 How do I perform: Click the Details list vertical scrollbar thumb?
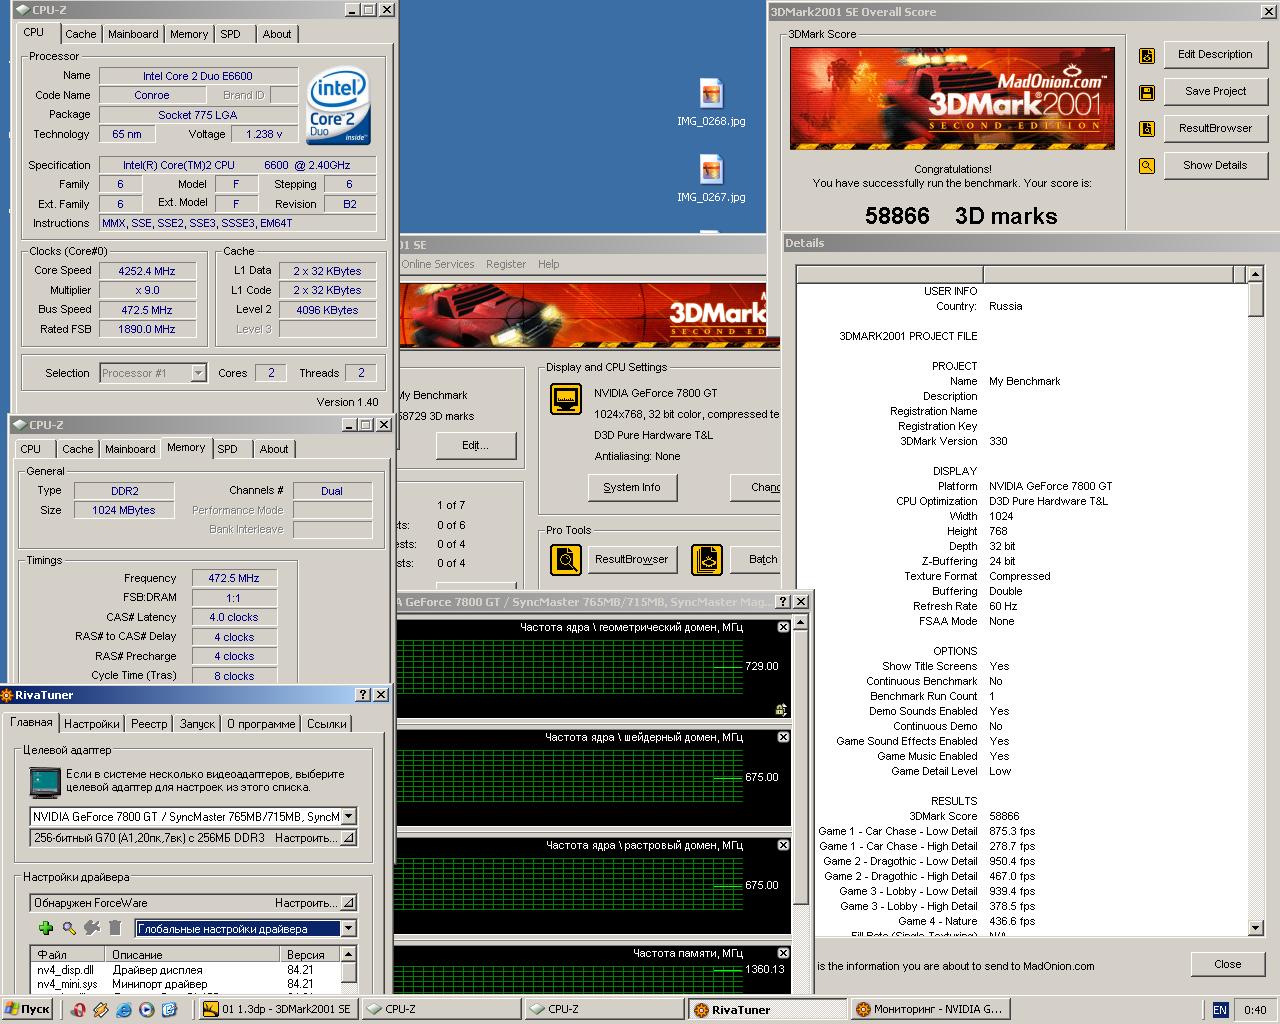click(1256, 299)
